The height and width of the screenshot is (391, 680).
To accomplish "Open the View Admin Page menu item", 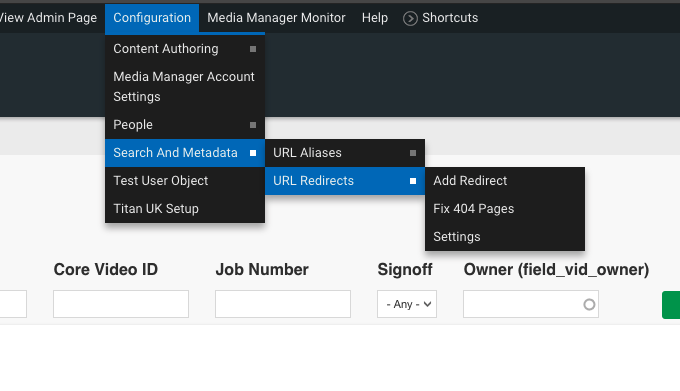I will (x=48, y=18).
